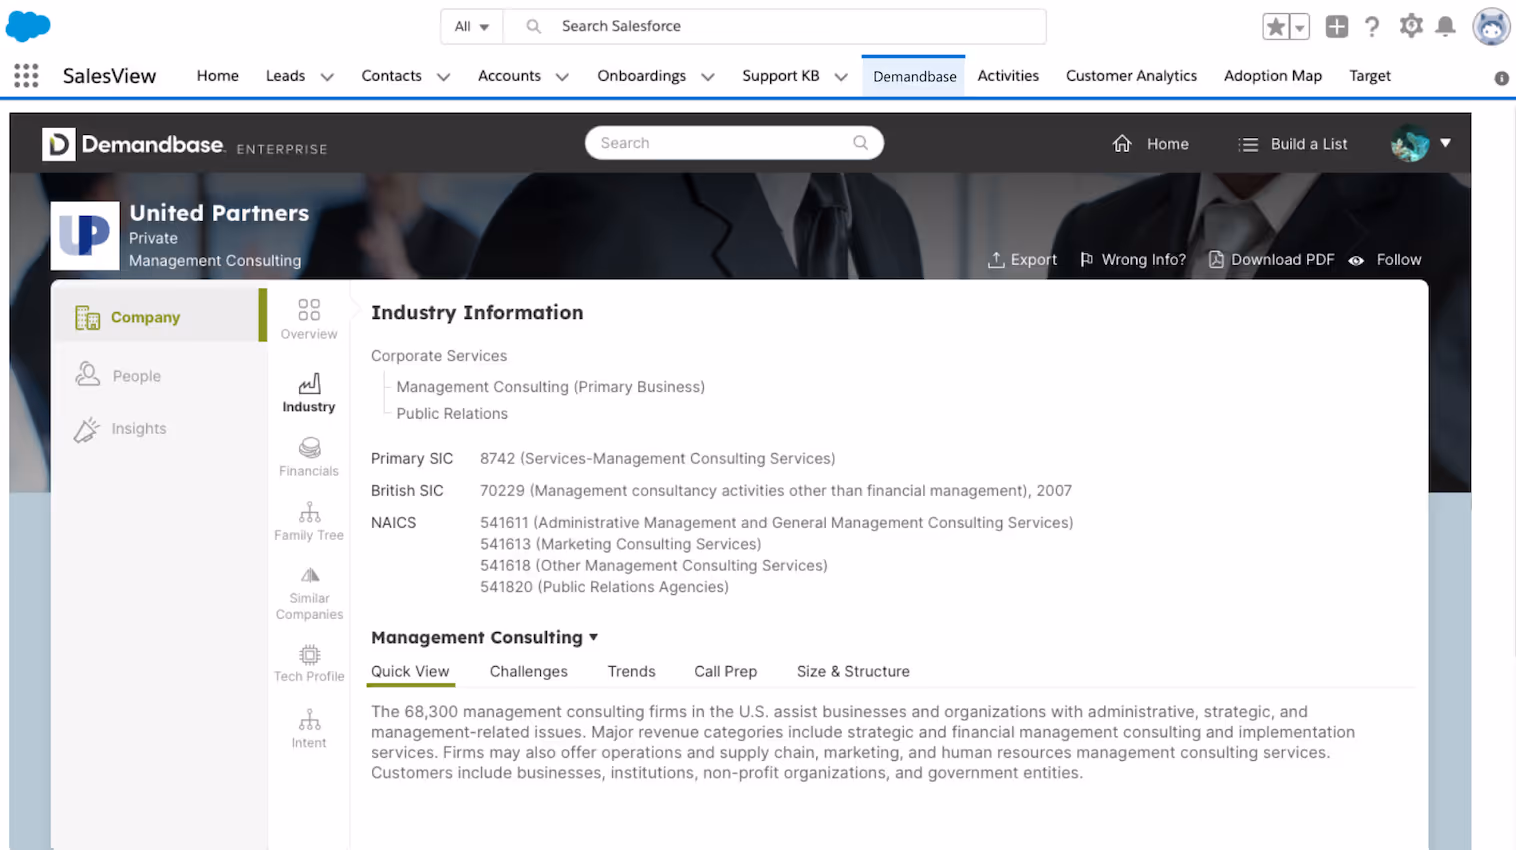The image size is (1516, 850).
Task: Focus the Search Salesforce field
Action: coord(775,27)
